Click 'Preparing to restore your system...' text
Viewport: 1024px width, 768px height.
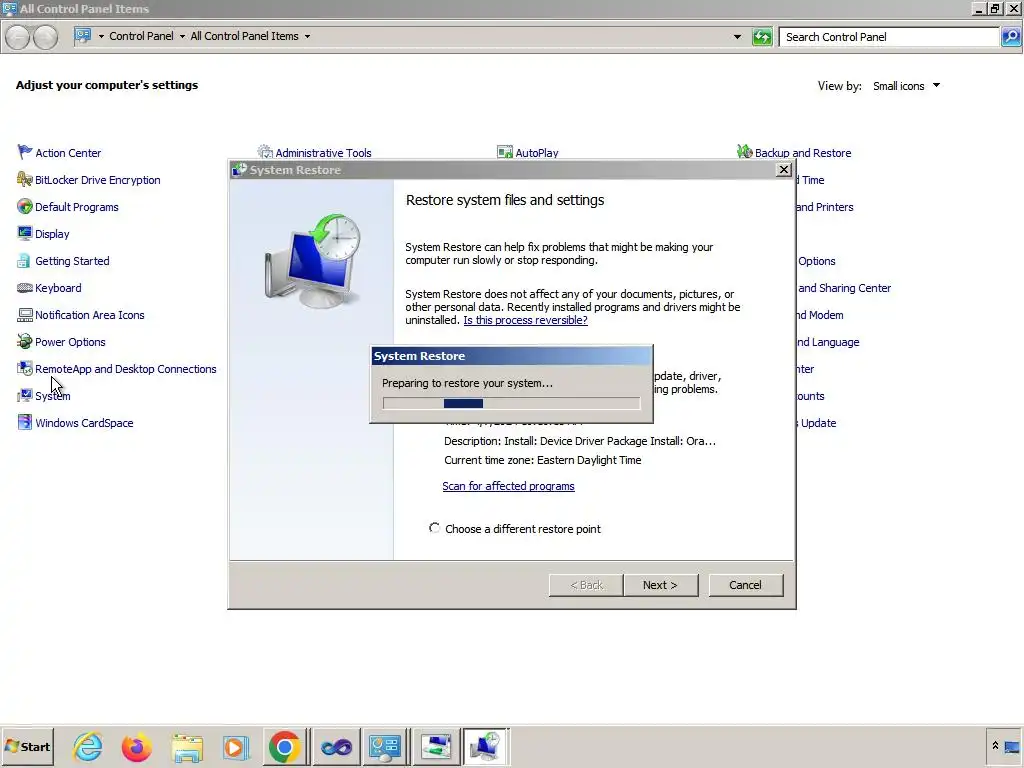(x=467, y=383)
